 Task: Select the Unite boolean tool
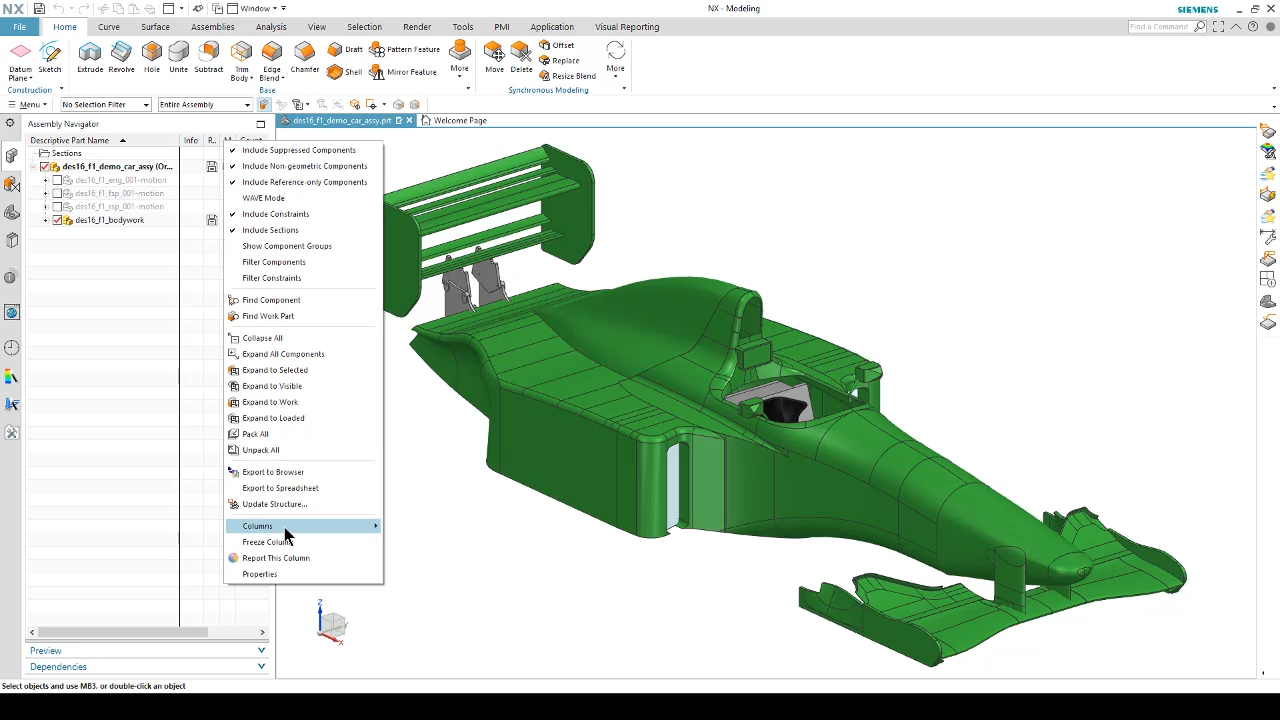click(x=178, y=55)
